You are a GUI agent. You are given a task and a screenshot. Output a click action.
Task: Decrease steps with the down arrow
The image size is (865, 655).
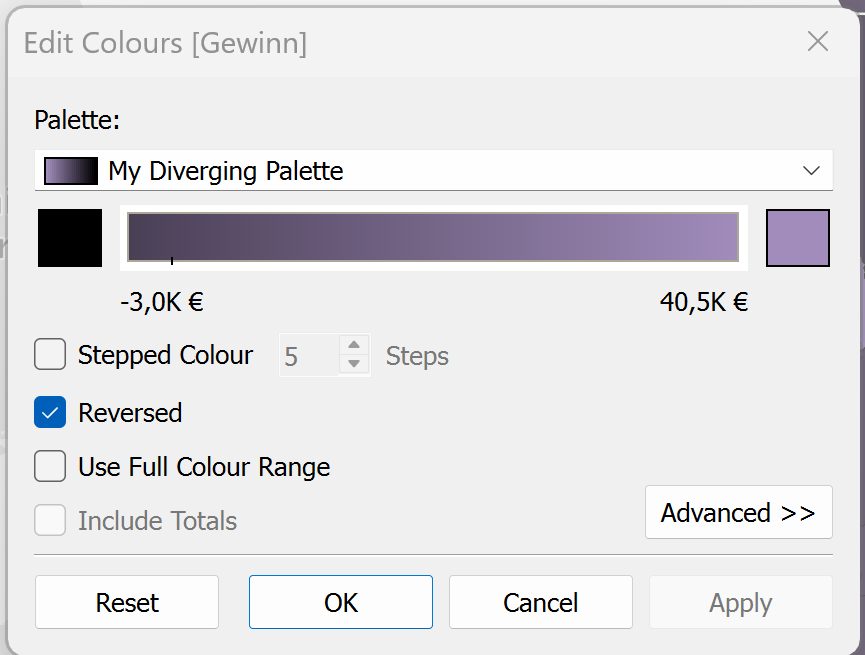(x=353, y=365)
